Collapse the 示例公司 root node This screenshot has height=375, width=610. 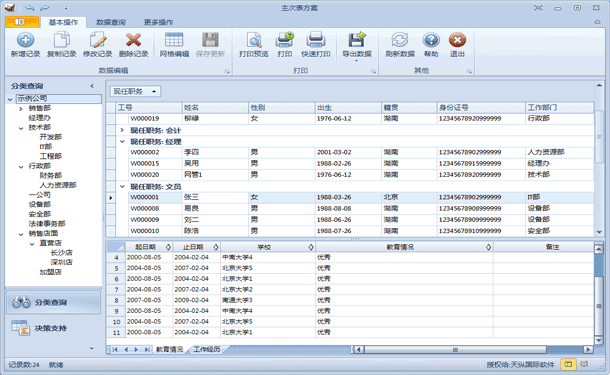[10, 99]
